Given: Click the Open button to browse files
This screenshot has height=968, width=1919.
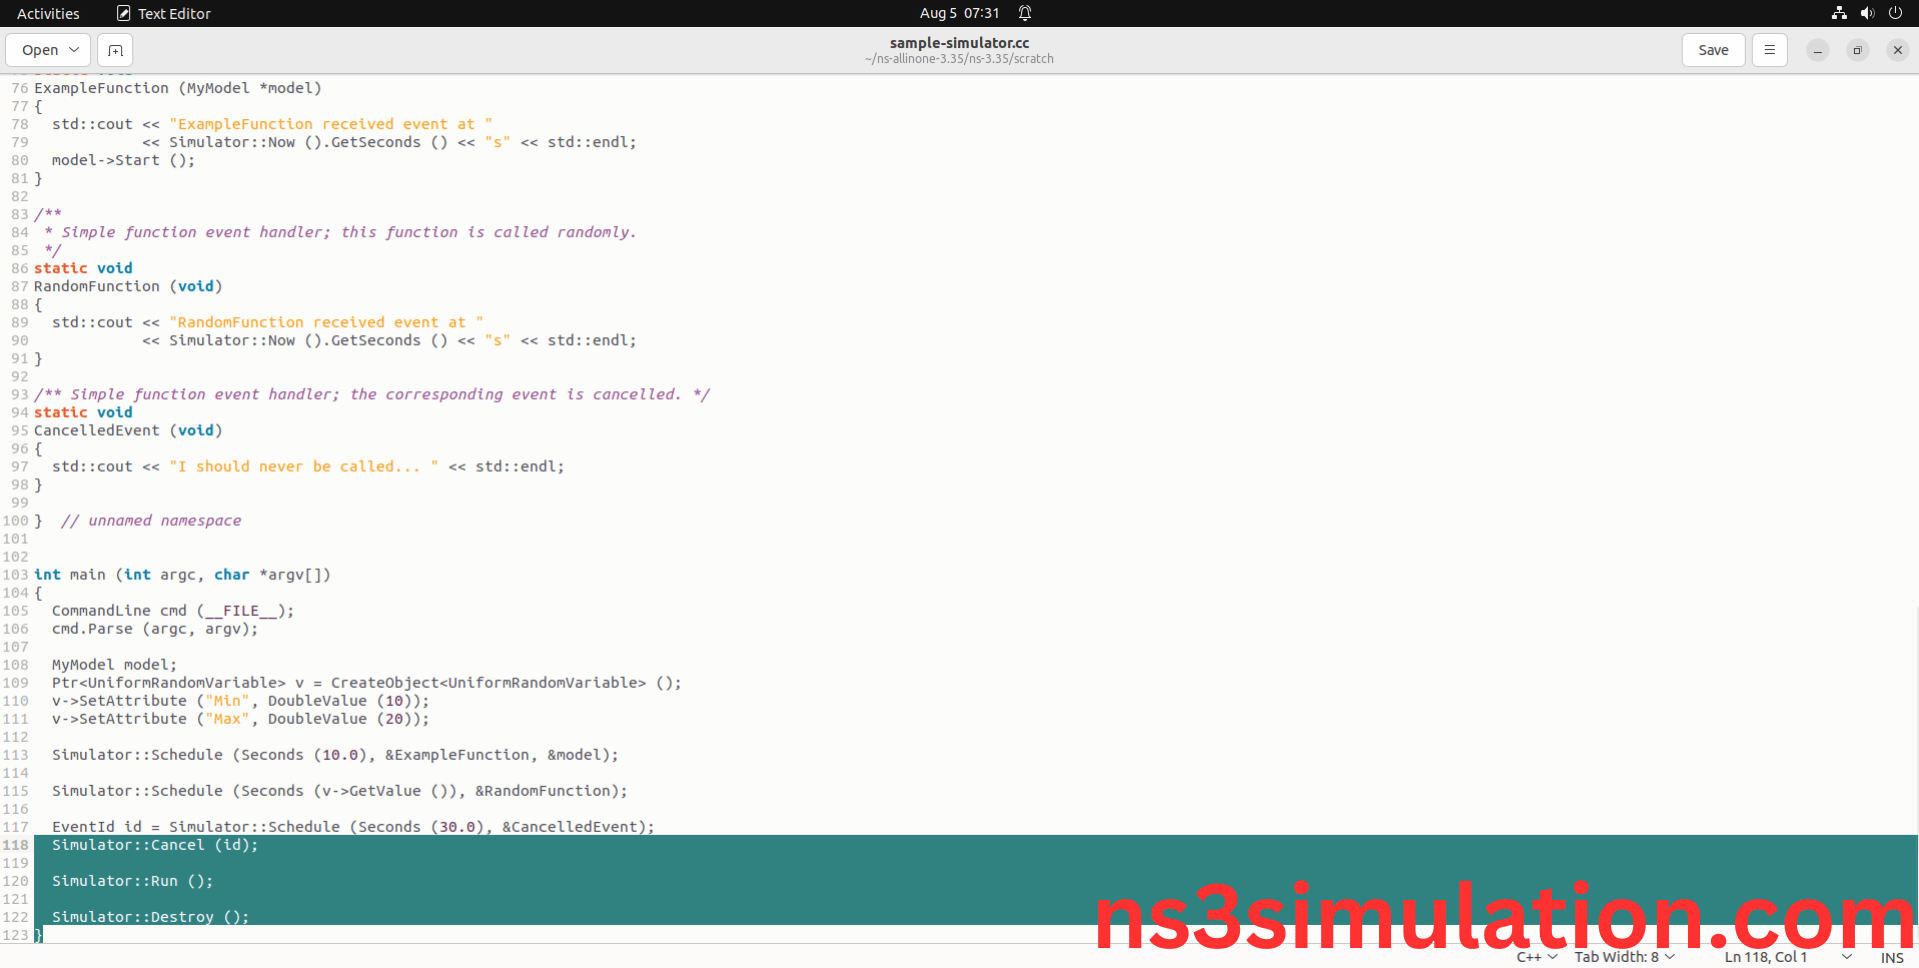Looking at the screenshot, I should [40, 49].
